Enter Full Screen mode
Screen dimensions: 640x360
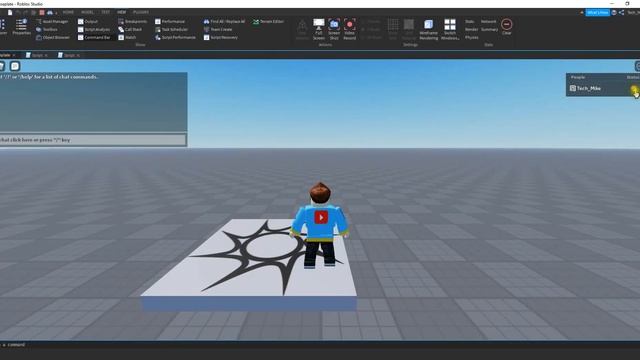point(319,29)
